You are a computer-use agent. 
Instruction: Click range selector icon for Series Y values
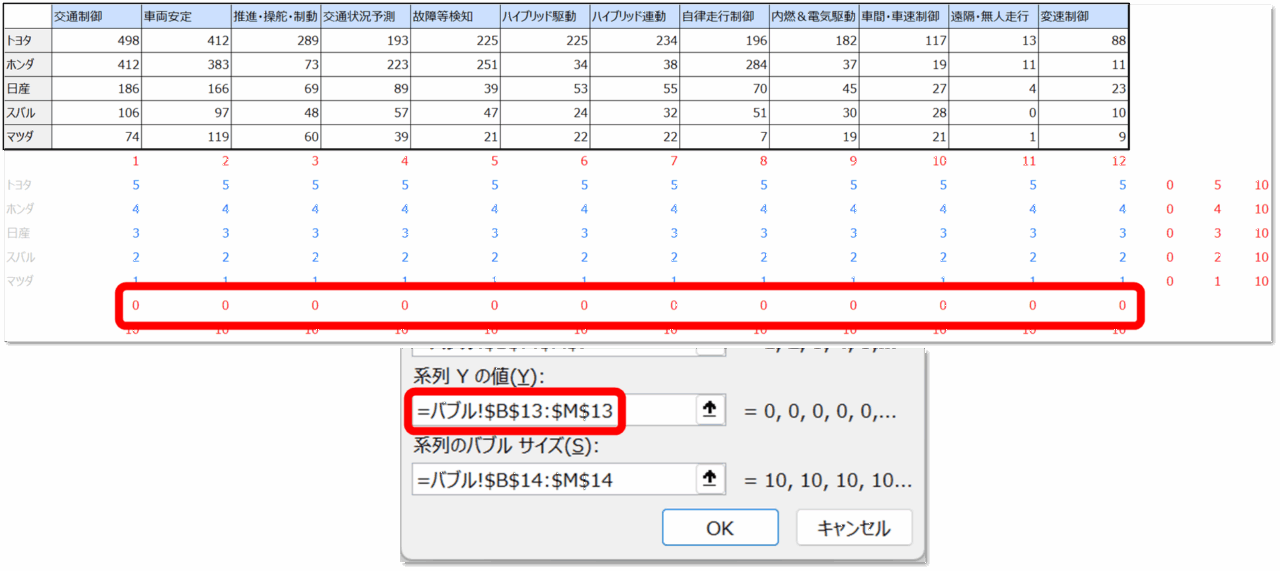pos(709,410)
